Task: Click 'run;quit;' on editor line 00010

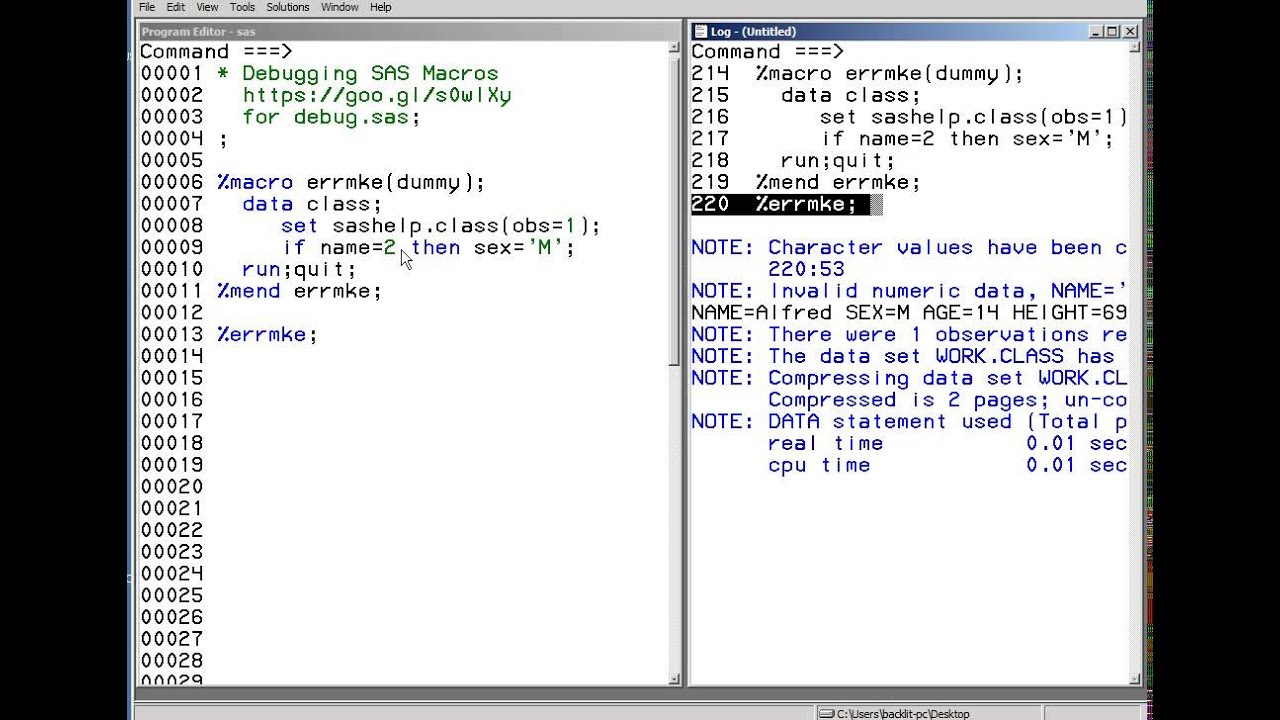Action: pyautogui.click(x=299, y=270)
